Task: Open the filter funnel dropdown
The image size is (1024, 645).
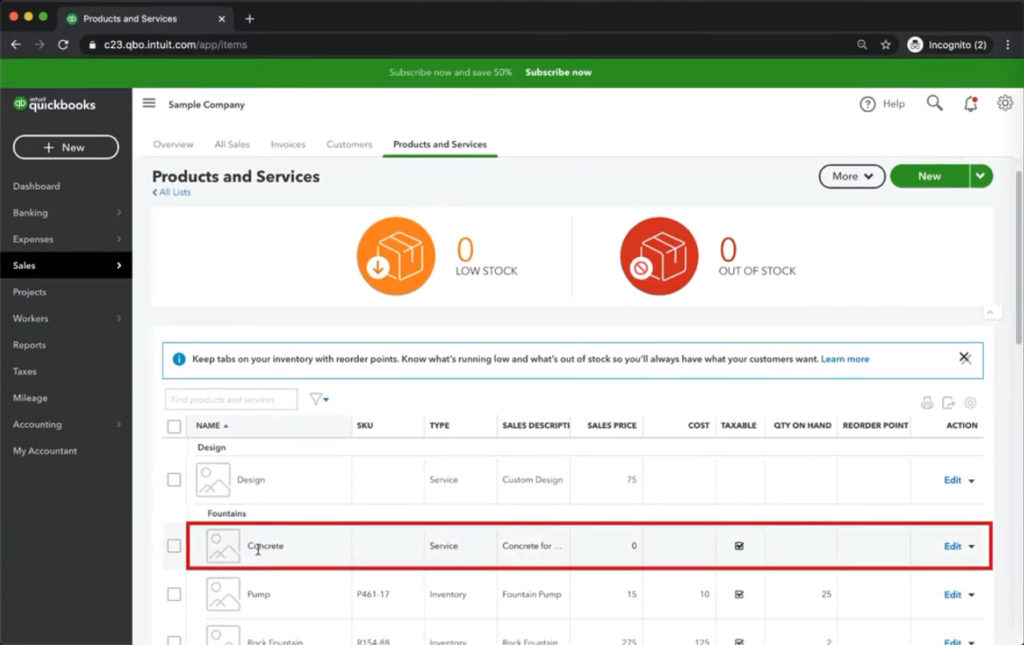Action: [319, 399]
